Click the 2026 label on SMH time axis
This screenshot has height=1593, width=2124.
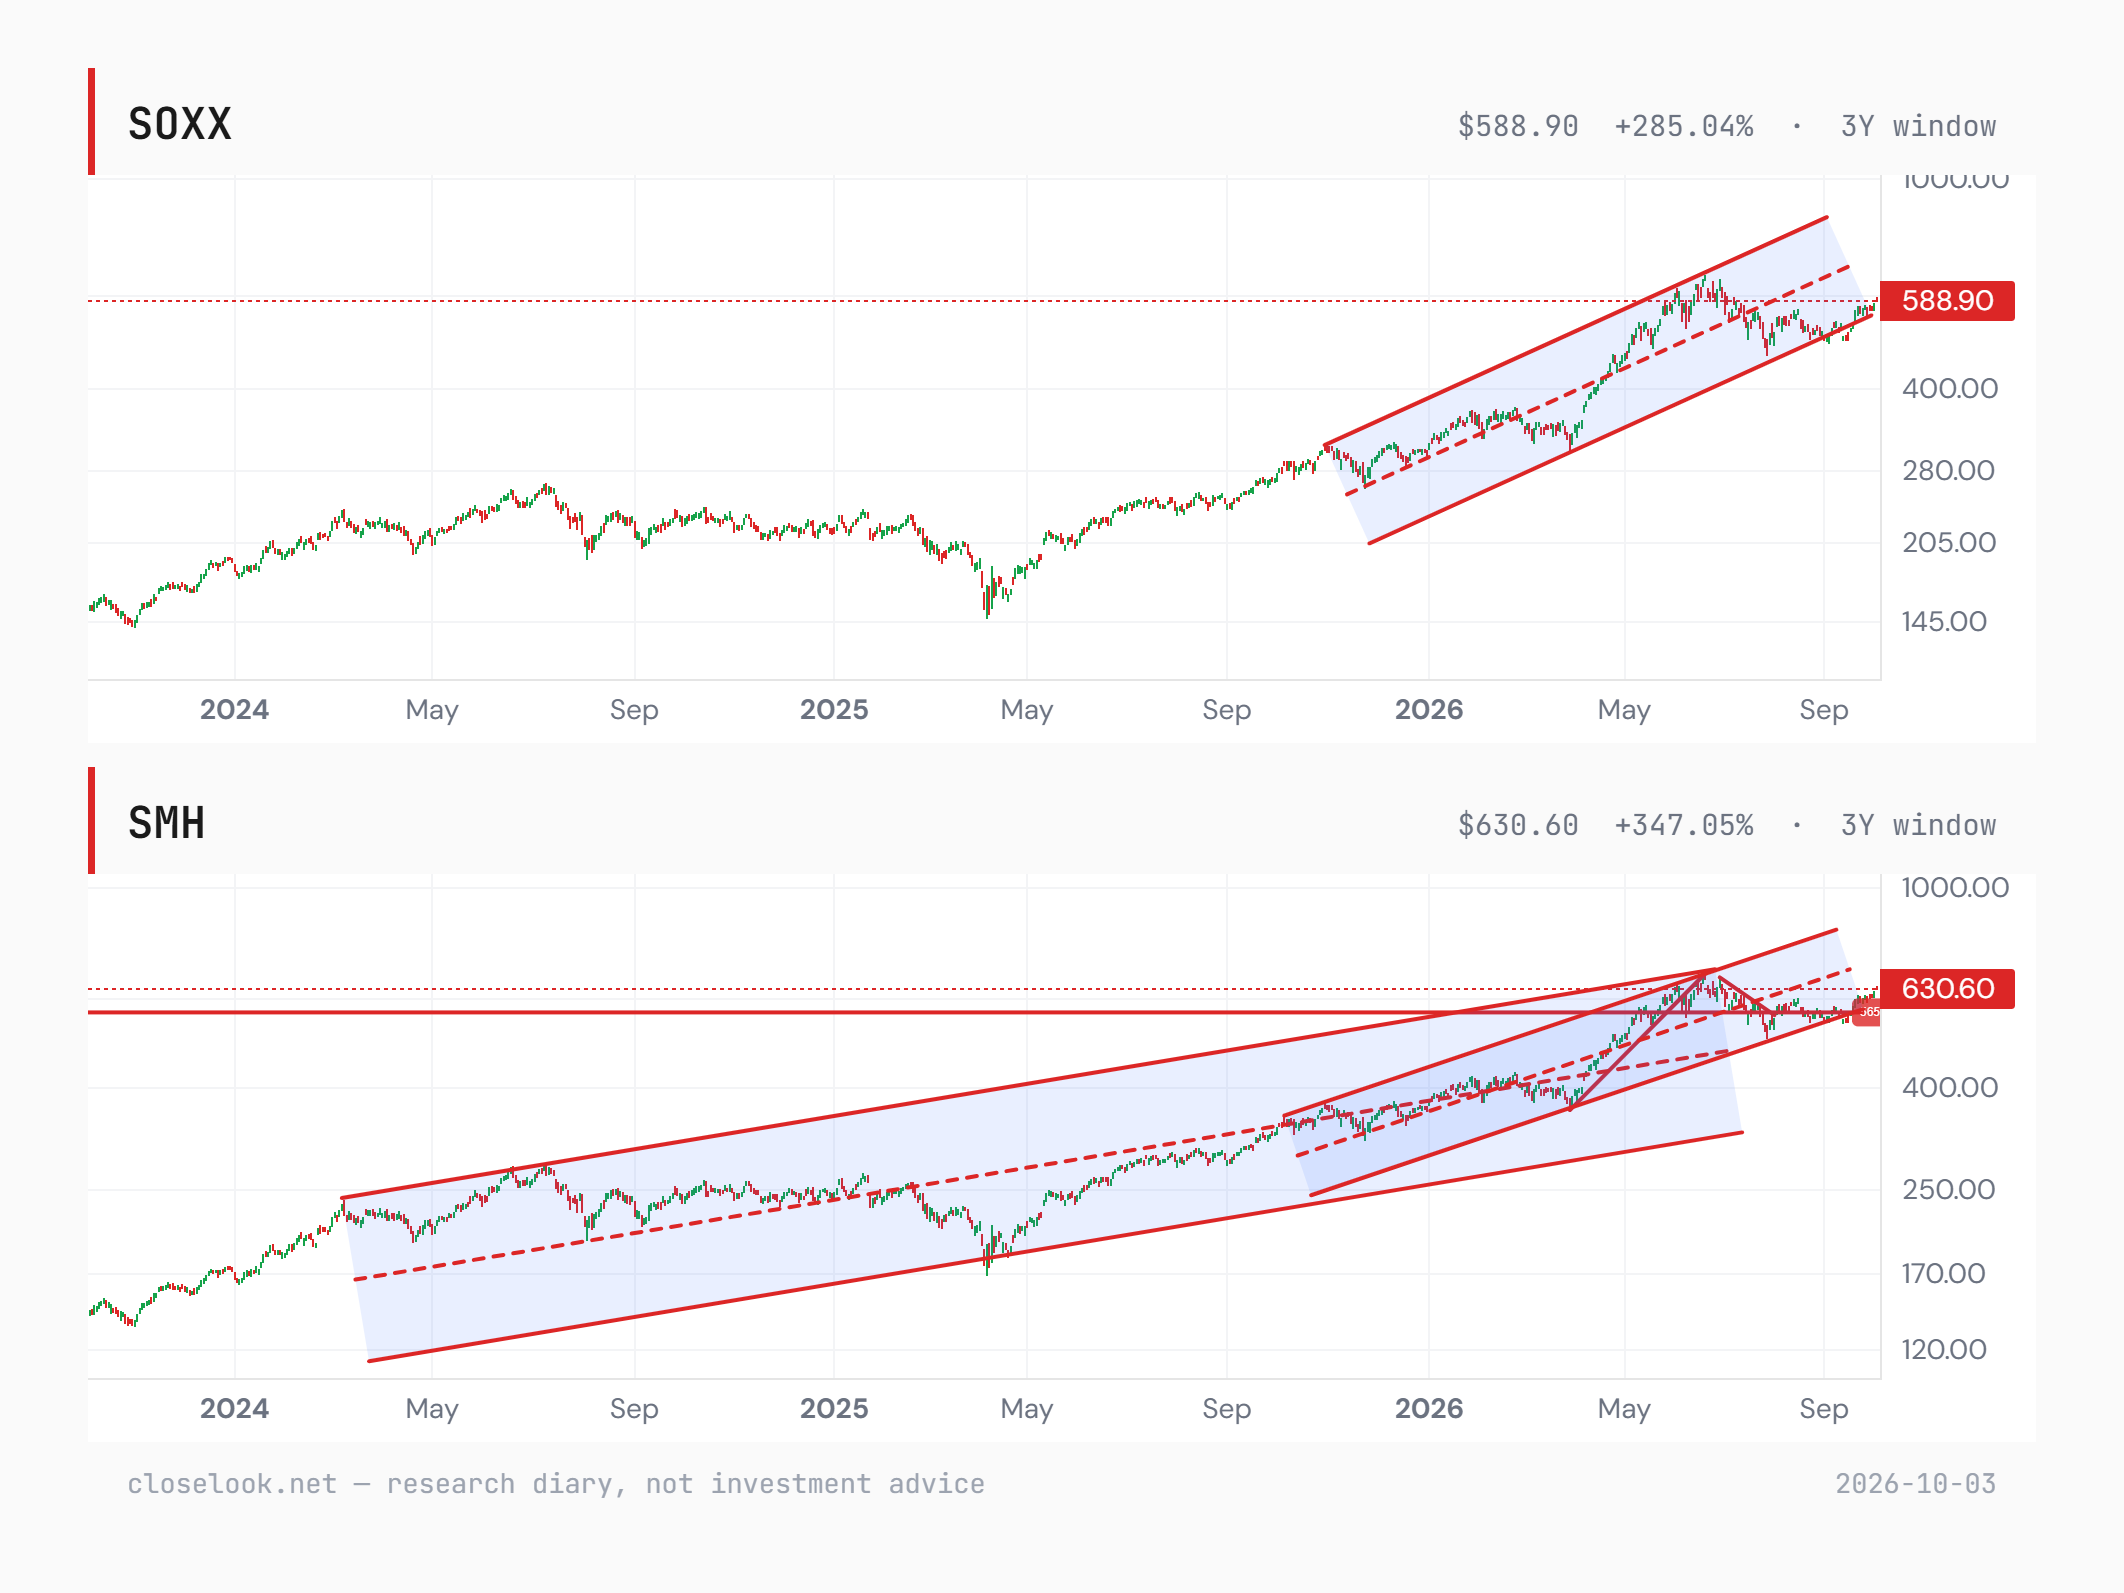click(1429, 1408)
